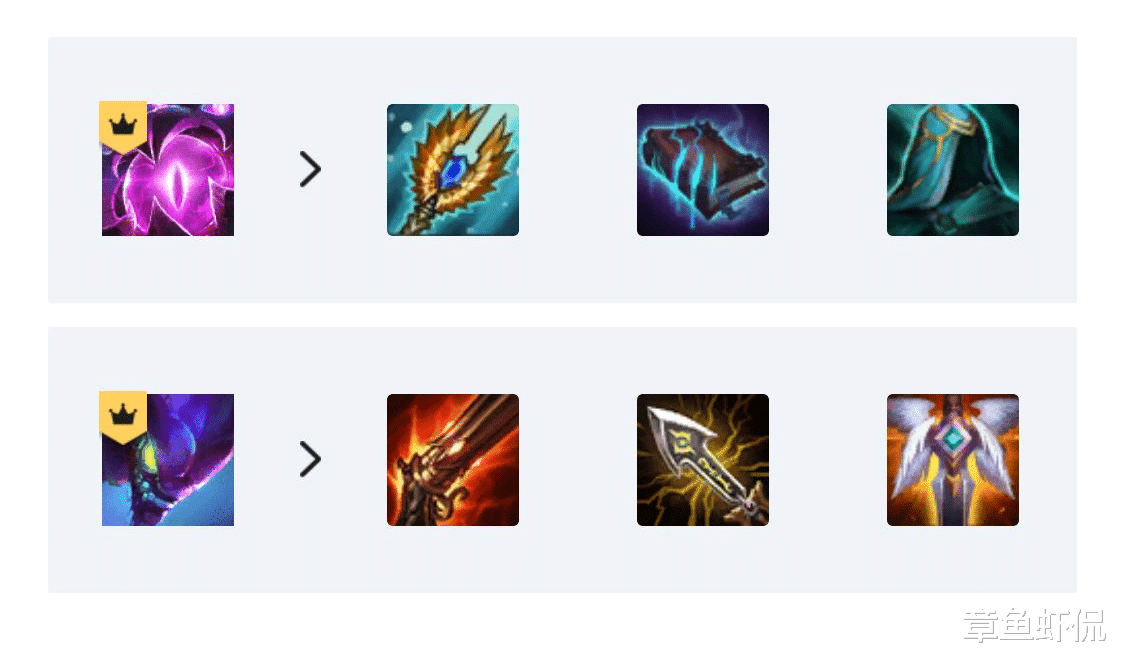Select the torn glowing spellbook item icon
This screenshot has height=666, width=1125.
coord(702,170)
